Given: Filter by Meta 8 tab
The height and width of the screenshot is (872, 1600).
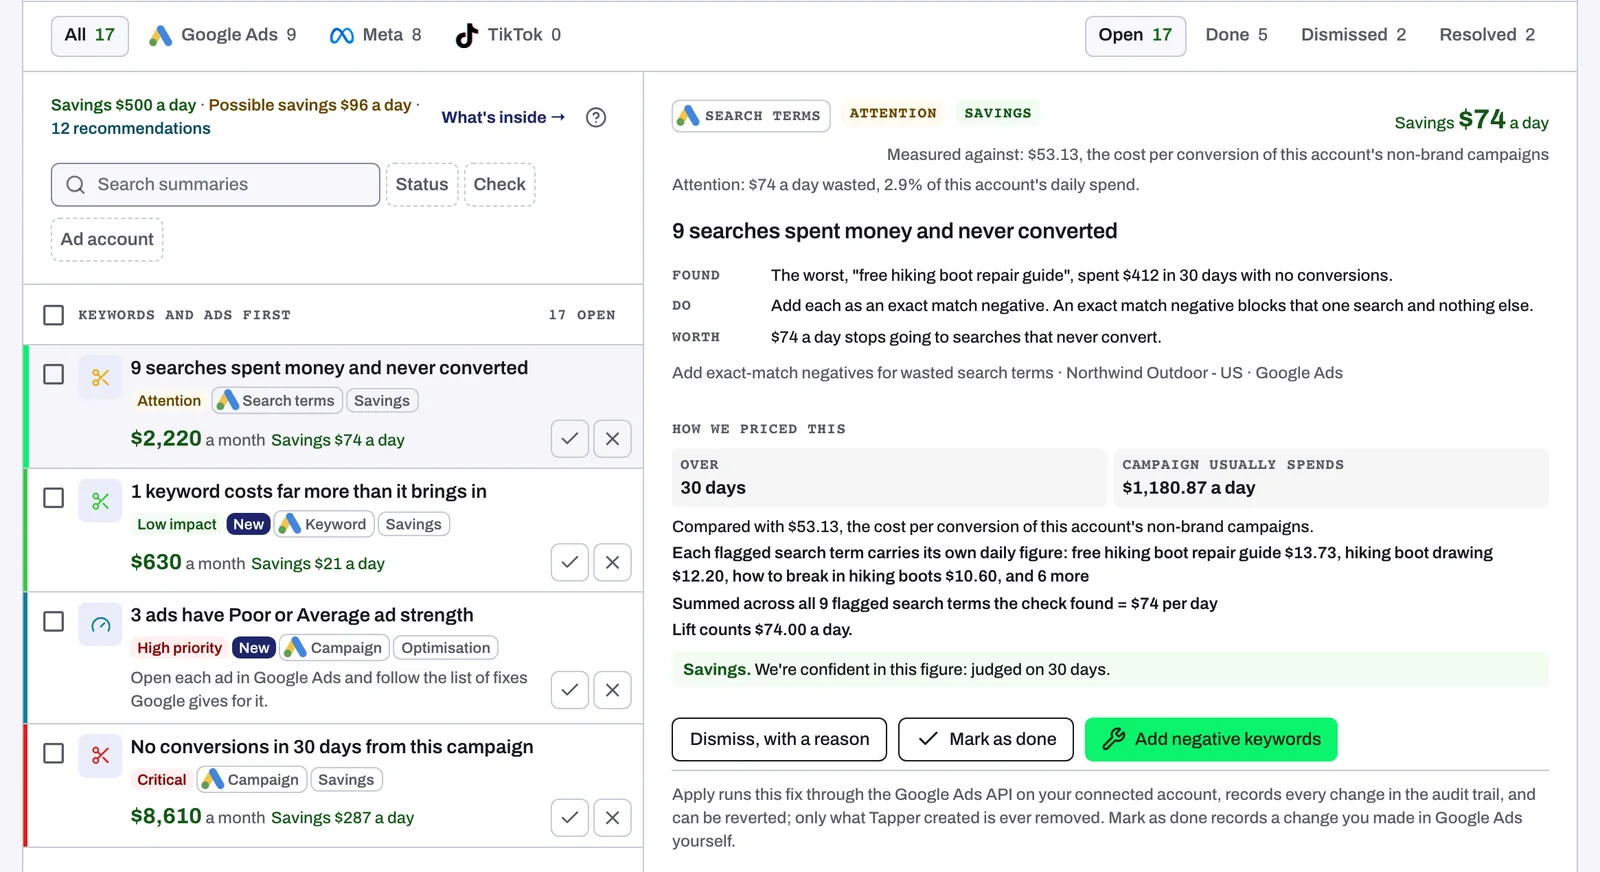Looking at the screenshot, I should pos(375,36).
